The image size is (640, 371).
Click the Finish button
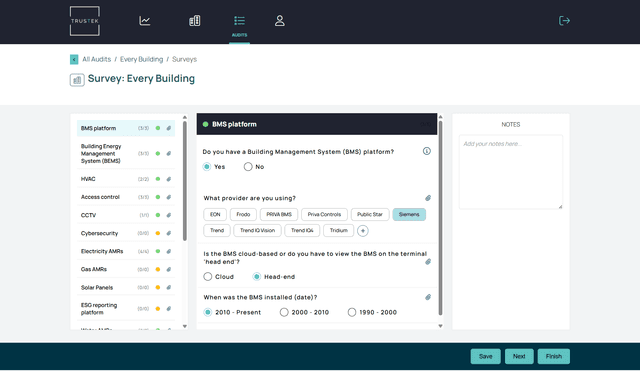click(x=553, y=356)
